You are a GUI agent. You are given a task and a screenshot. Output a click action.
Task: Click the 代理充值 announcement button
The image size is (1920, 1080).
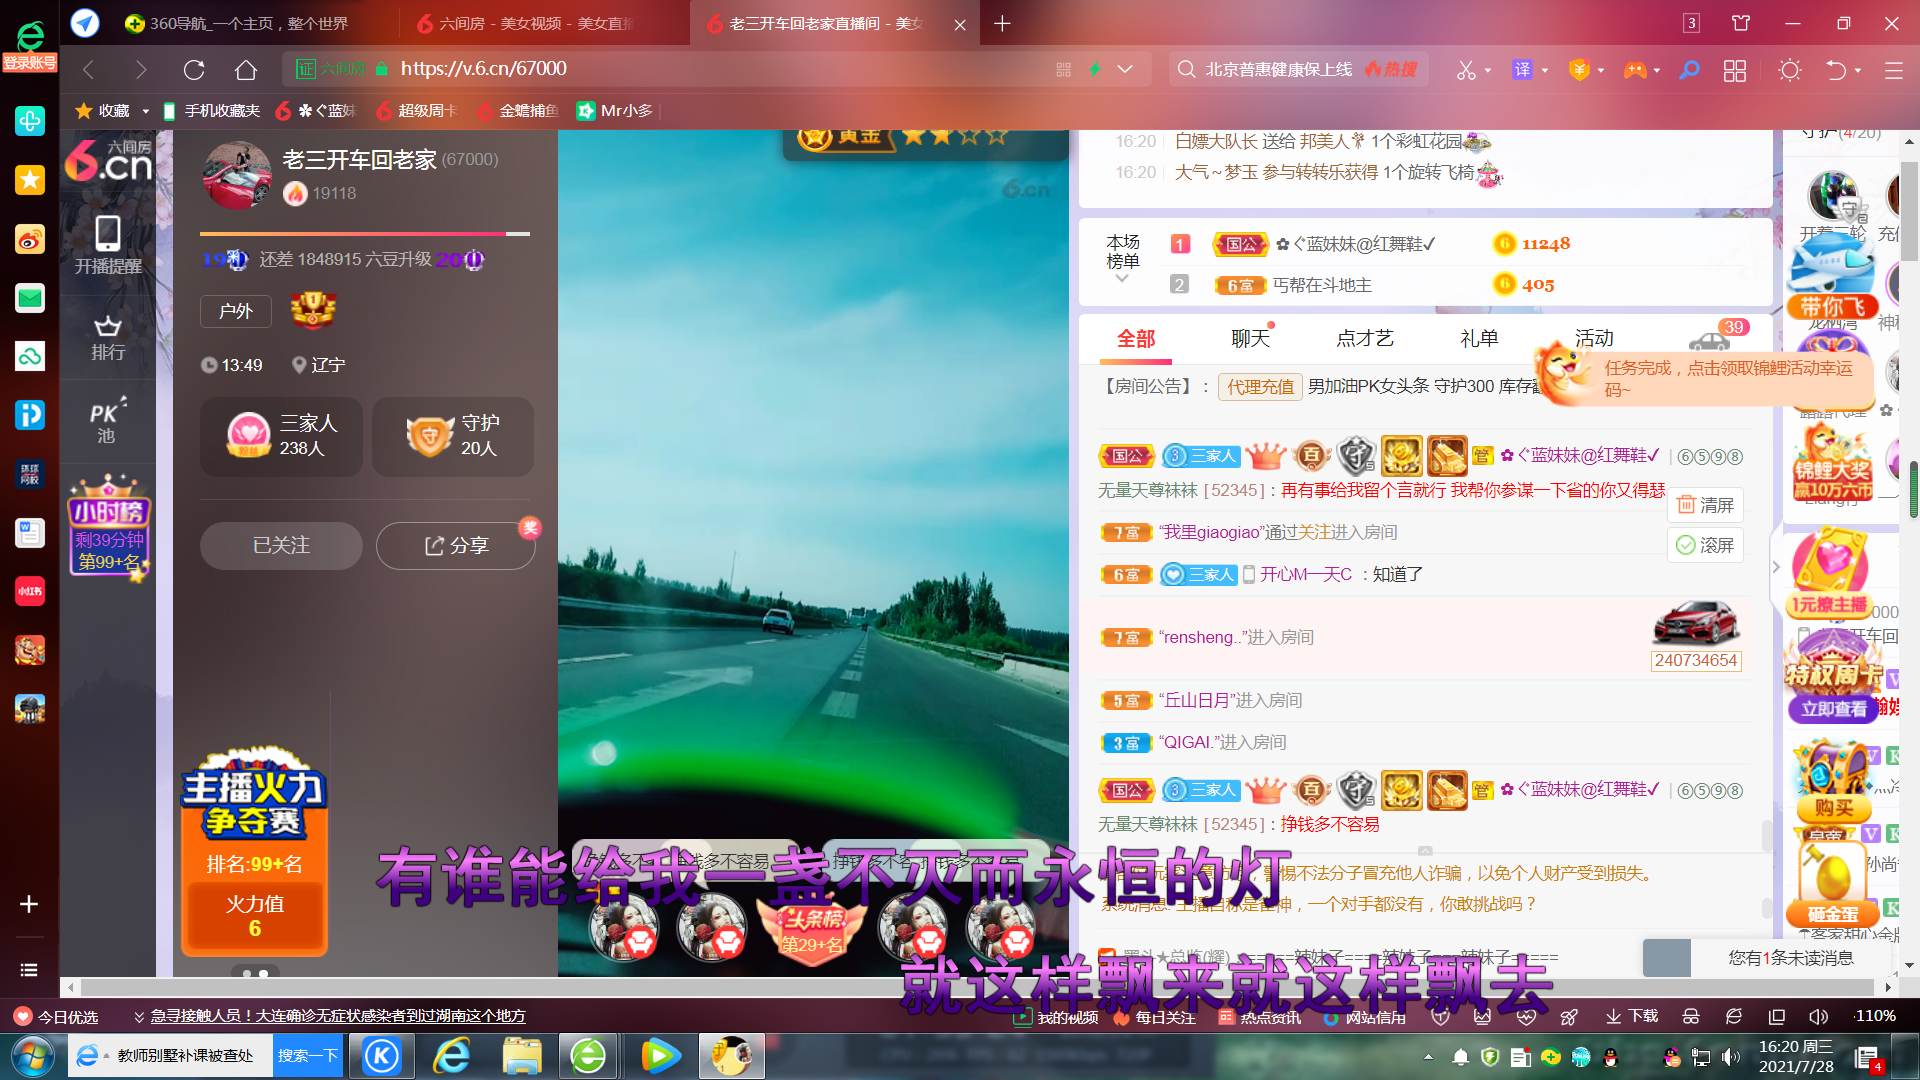coord(1260,387)
